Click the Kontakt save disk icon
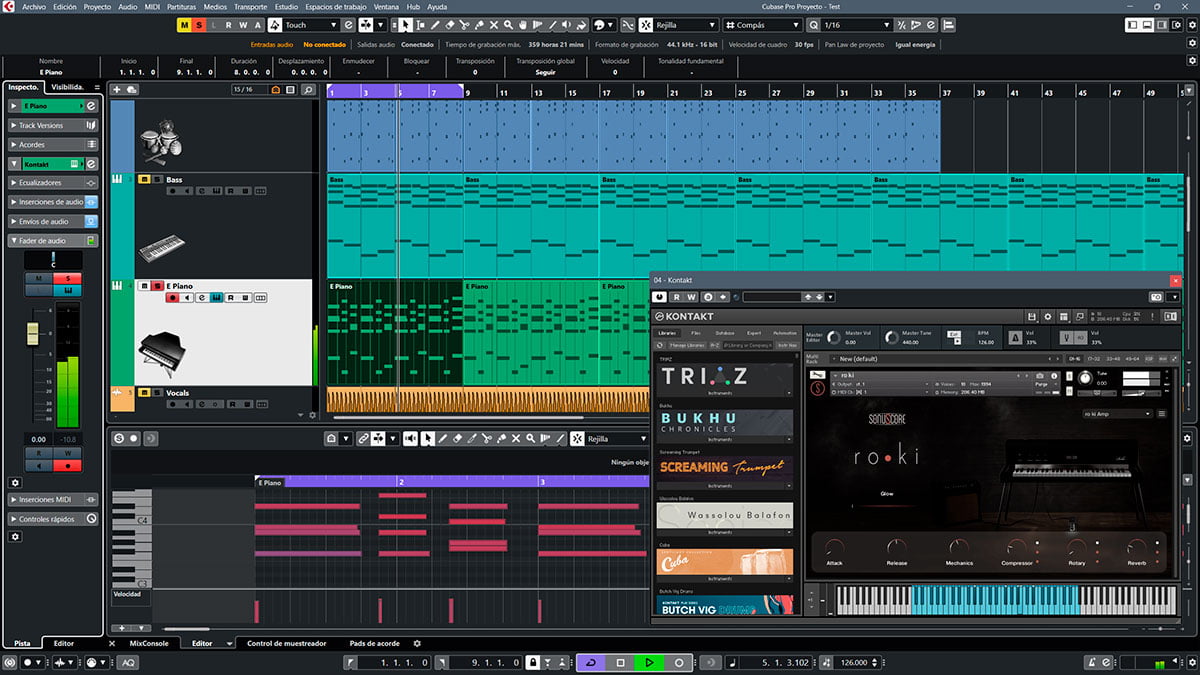This screenshot has width=1200, height=675. 1032,316
